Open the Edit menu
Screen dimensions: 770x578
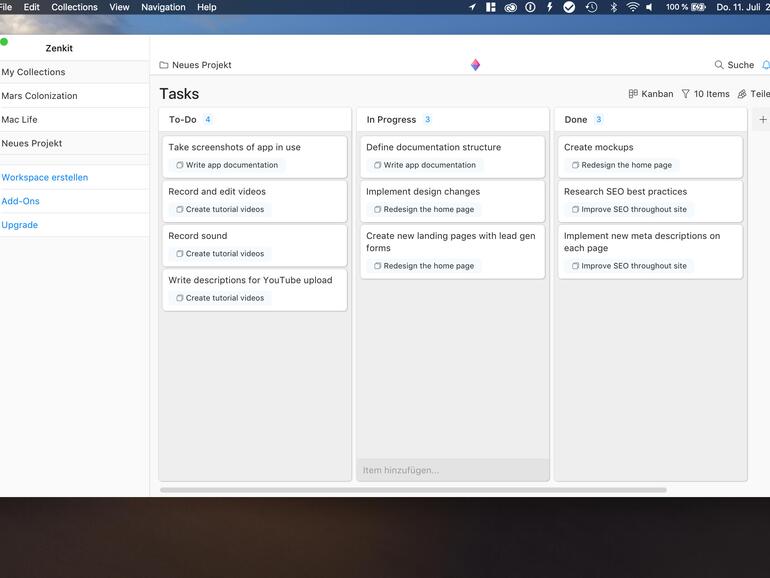[31, 7]
